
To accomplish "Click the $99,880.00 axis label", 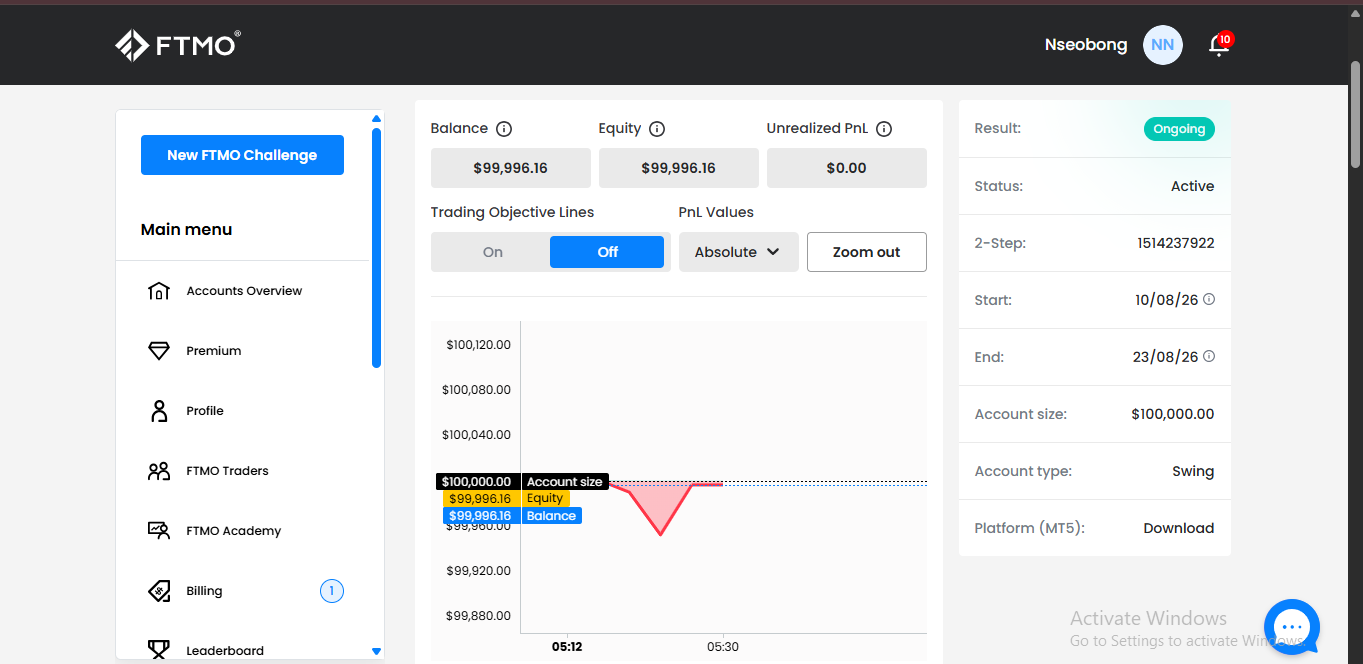I will point(478,616).
